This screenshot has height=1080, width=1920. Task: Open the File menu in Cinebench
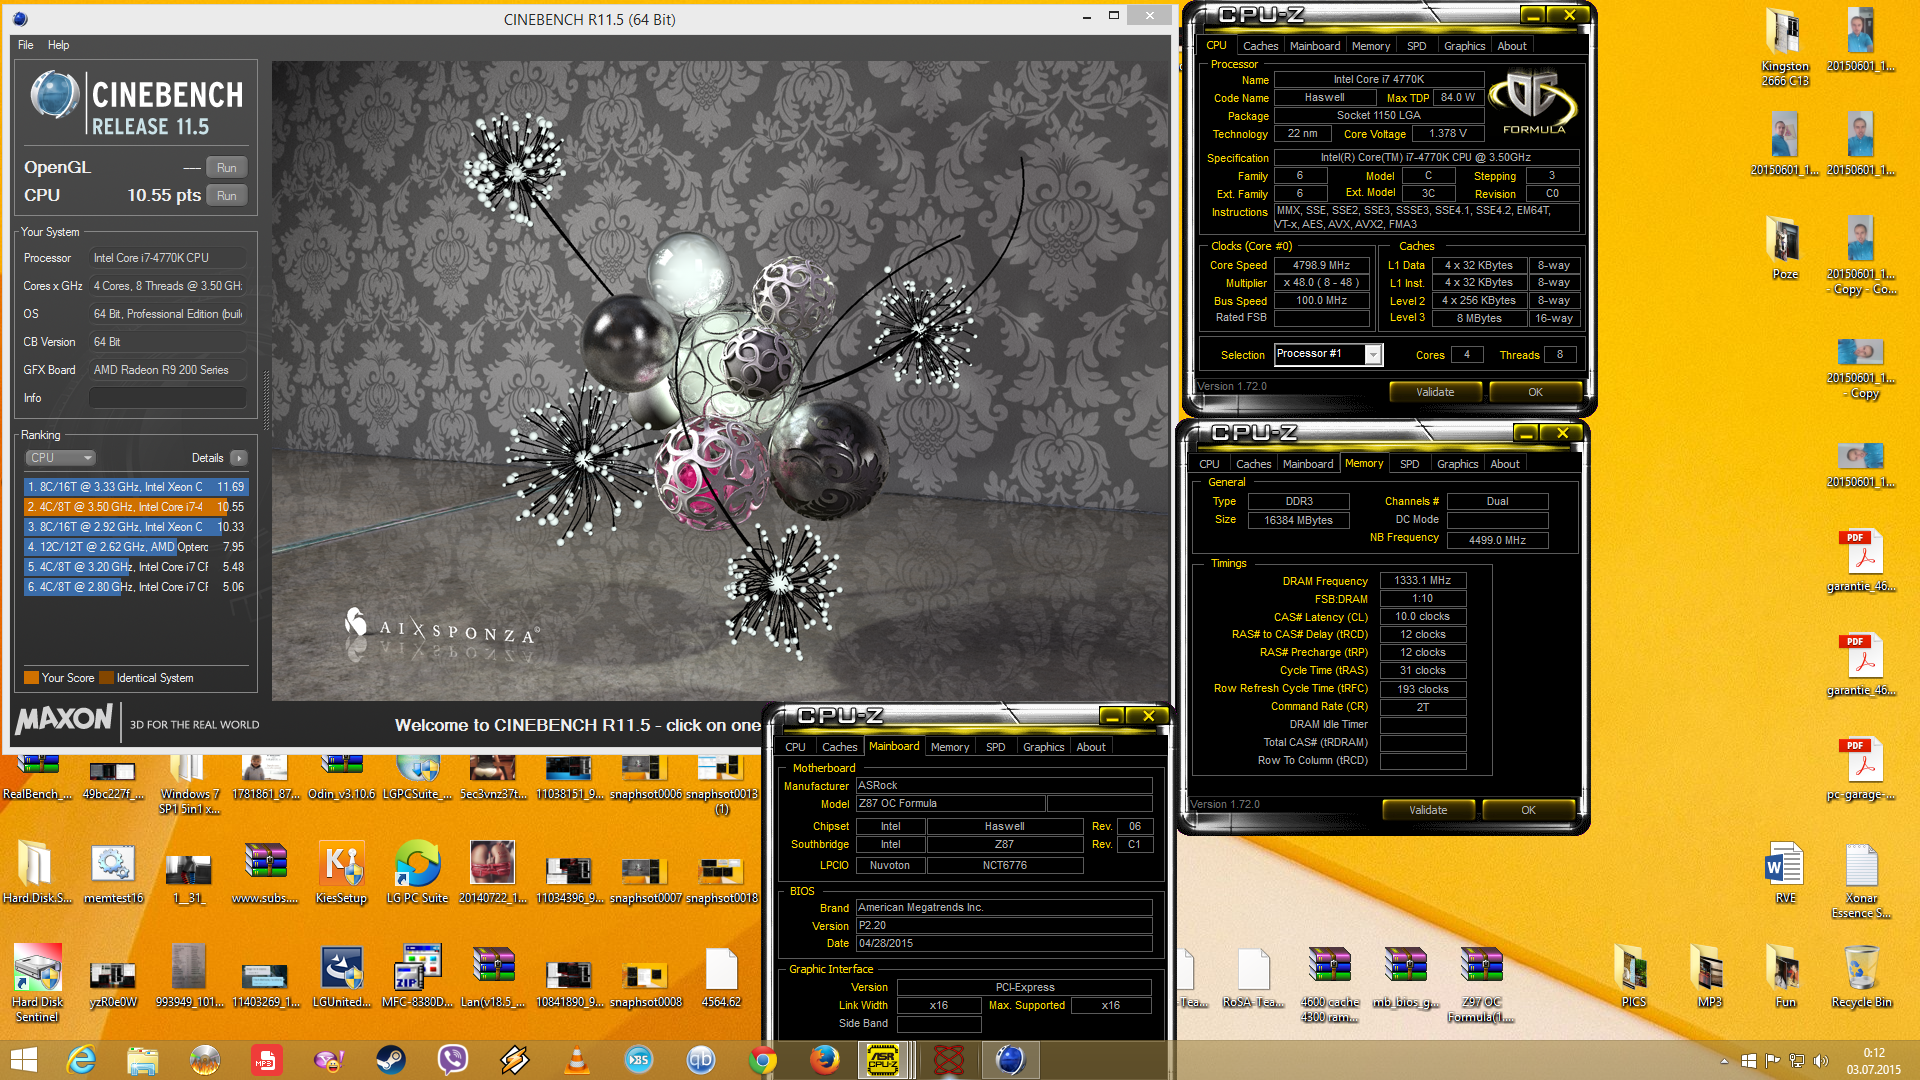tap(26, 45)
